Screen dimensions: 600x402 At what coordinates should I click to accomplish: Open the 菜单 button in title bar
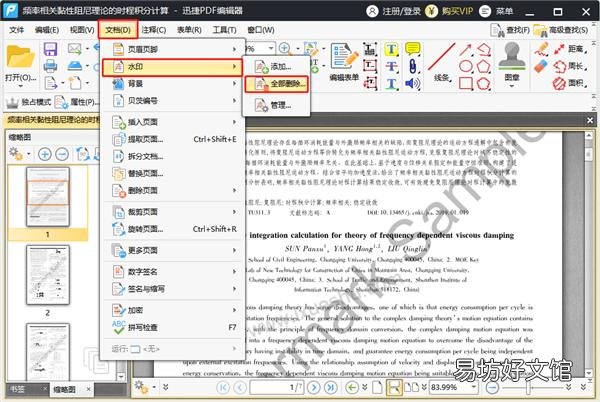click(497, 11)
